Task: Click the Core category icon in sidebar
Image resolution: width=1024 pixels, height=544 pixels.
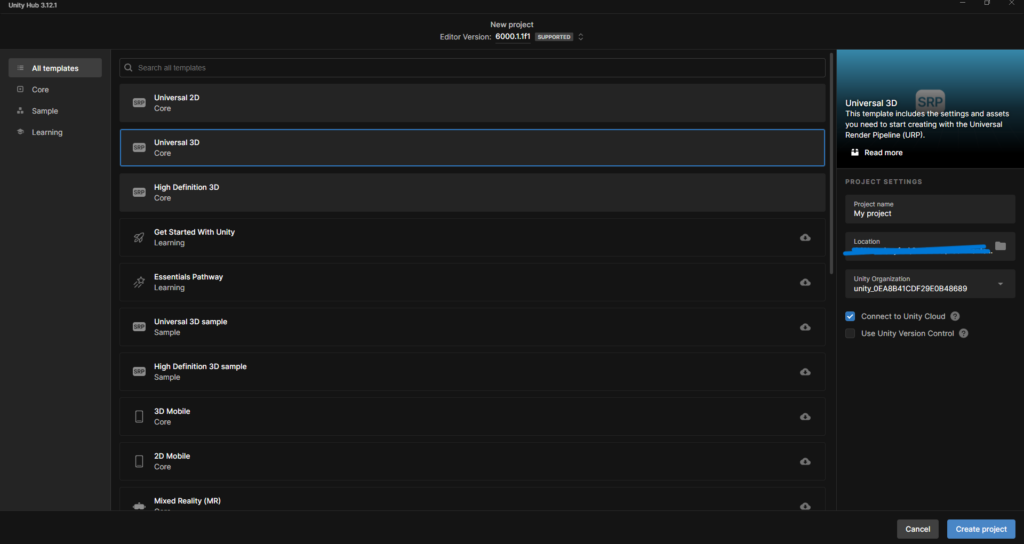Action: pos(20,89)
